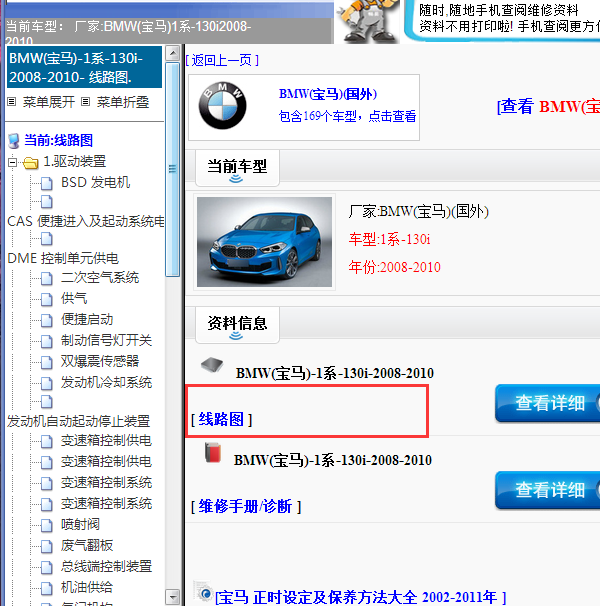Image resolution: width=600 pixels, height=606 pixels.
Task: Click 年份:2008-2010 text
Action: click(395, 267)
